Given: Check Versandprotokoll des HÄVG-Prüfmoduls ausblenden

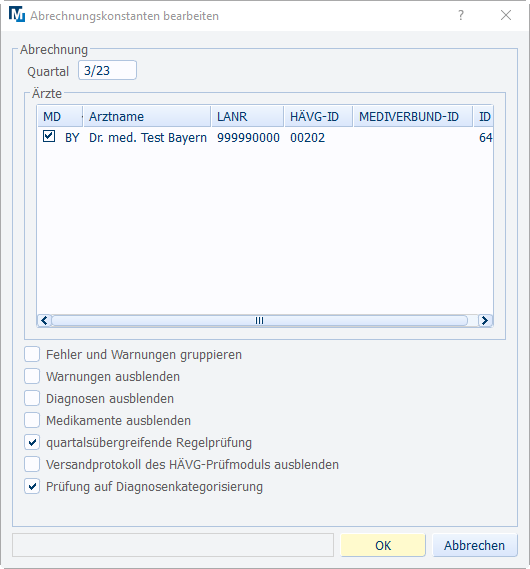Looking at the screenshot, I should 32,464.
